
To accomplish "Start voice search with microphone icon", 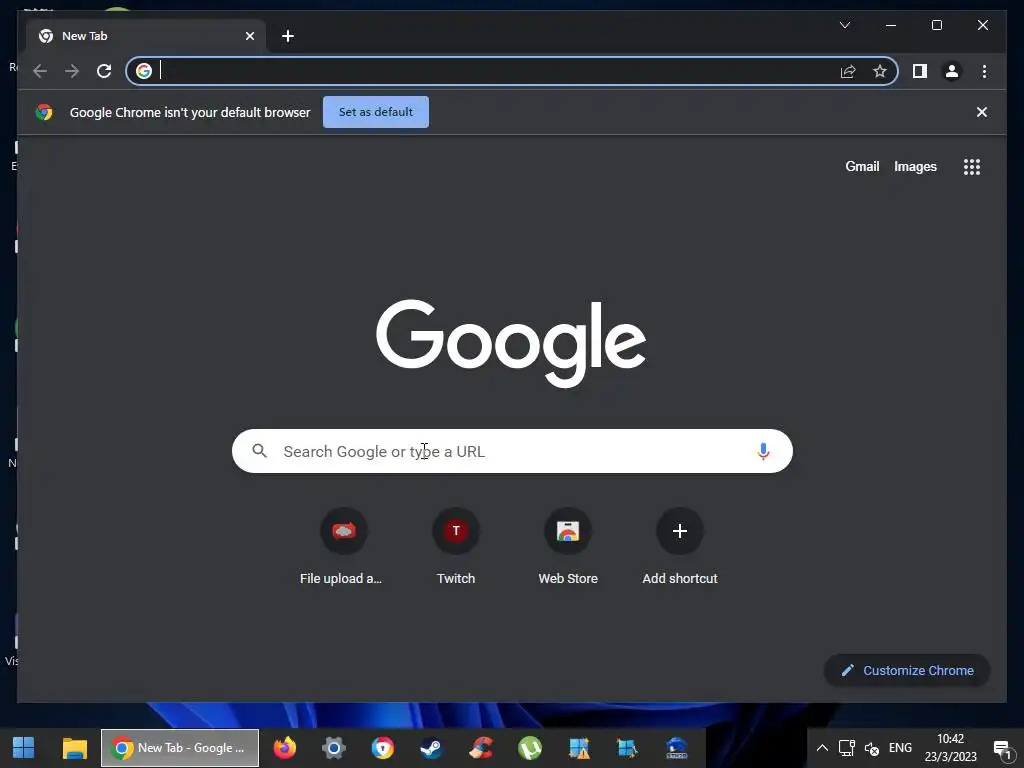I will point(763,451).
